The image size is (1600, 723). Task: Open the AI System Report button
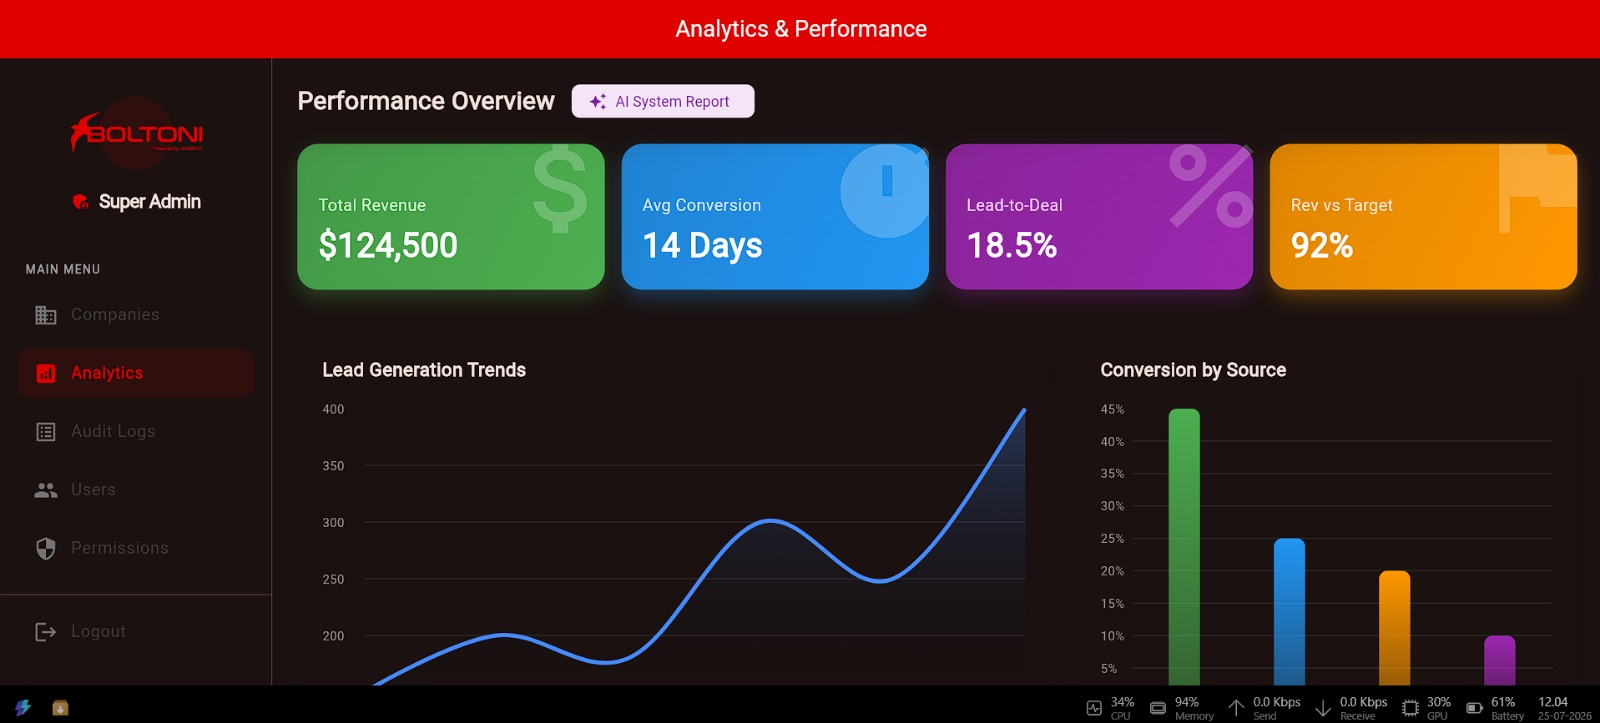click(663, 101)
